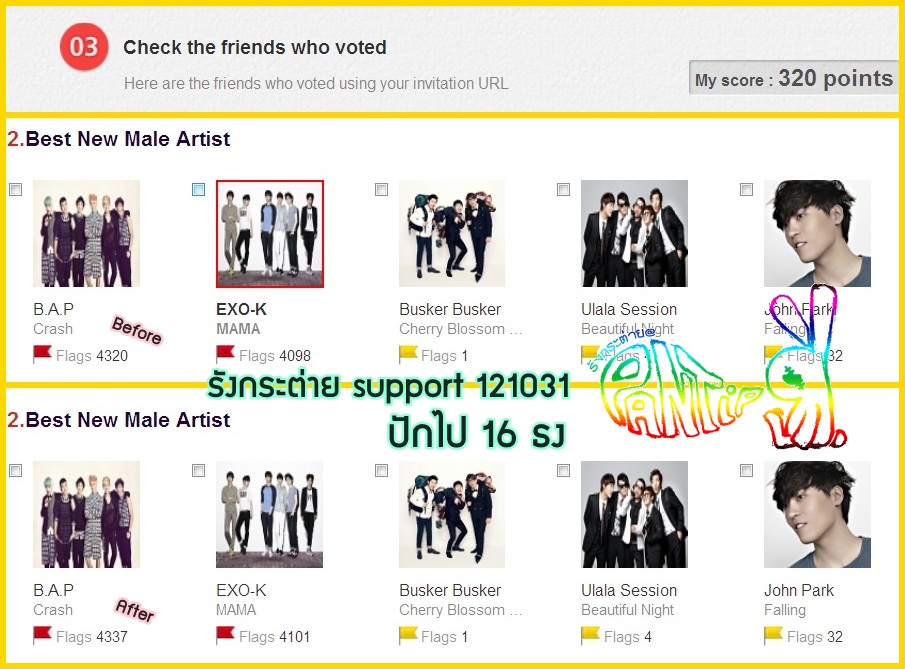Click the red flag icon beside Flags 4320
905x669 pixels.
pyautogui.click(x=42, y=353)
